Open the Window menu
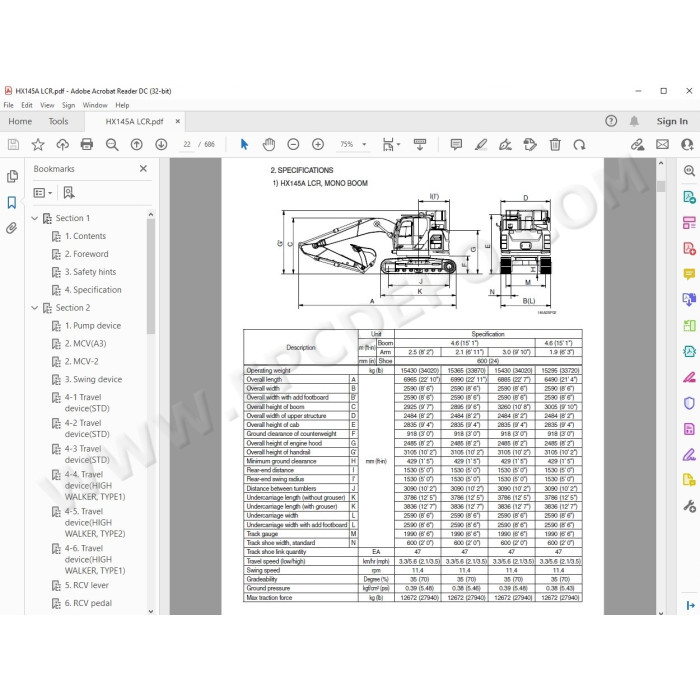 (x=95, y=105)
